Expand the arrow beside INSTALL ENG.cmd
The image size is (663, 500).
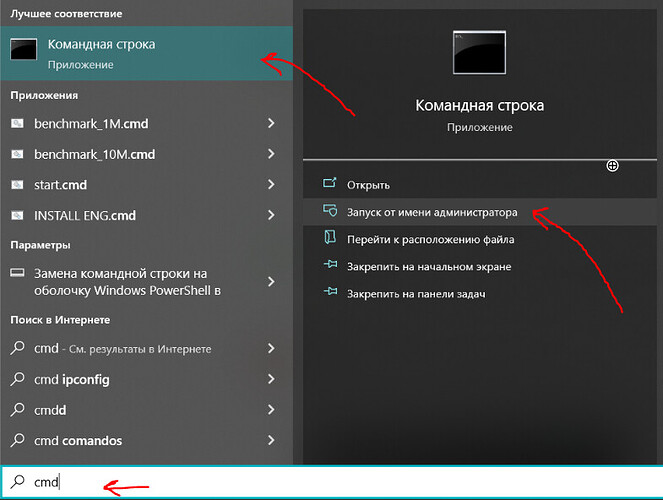tap(271, 215)
